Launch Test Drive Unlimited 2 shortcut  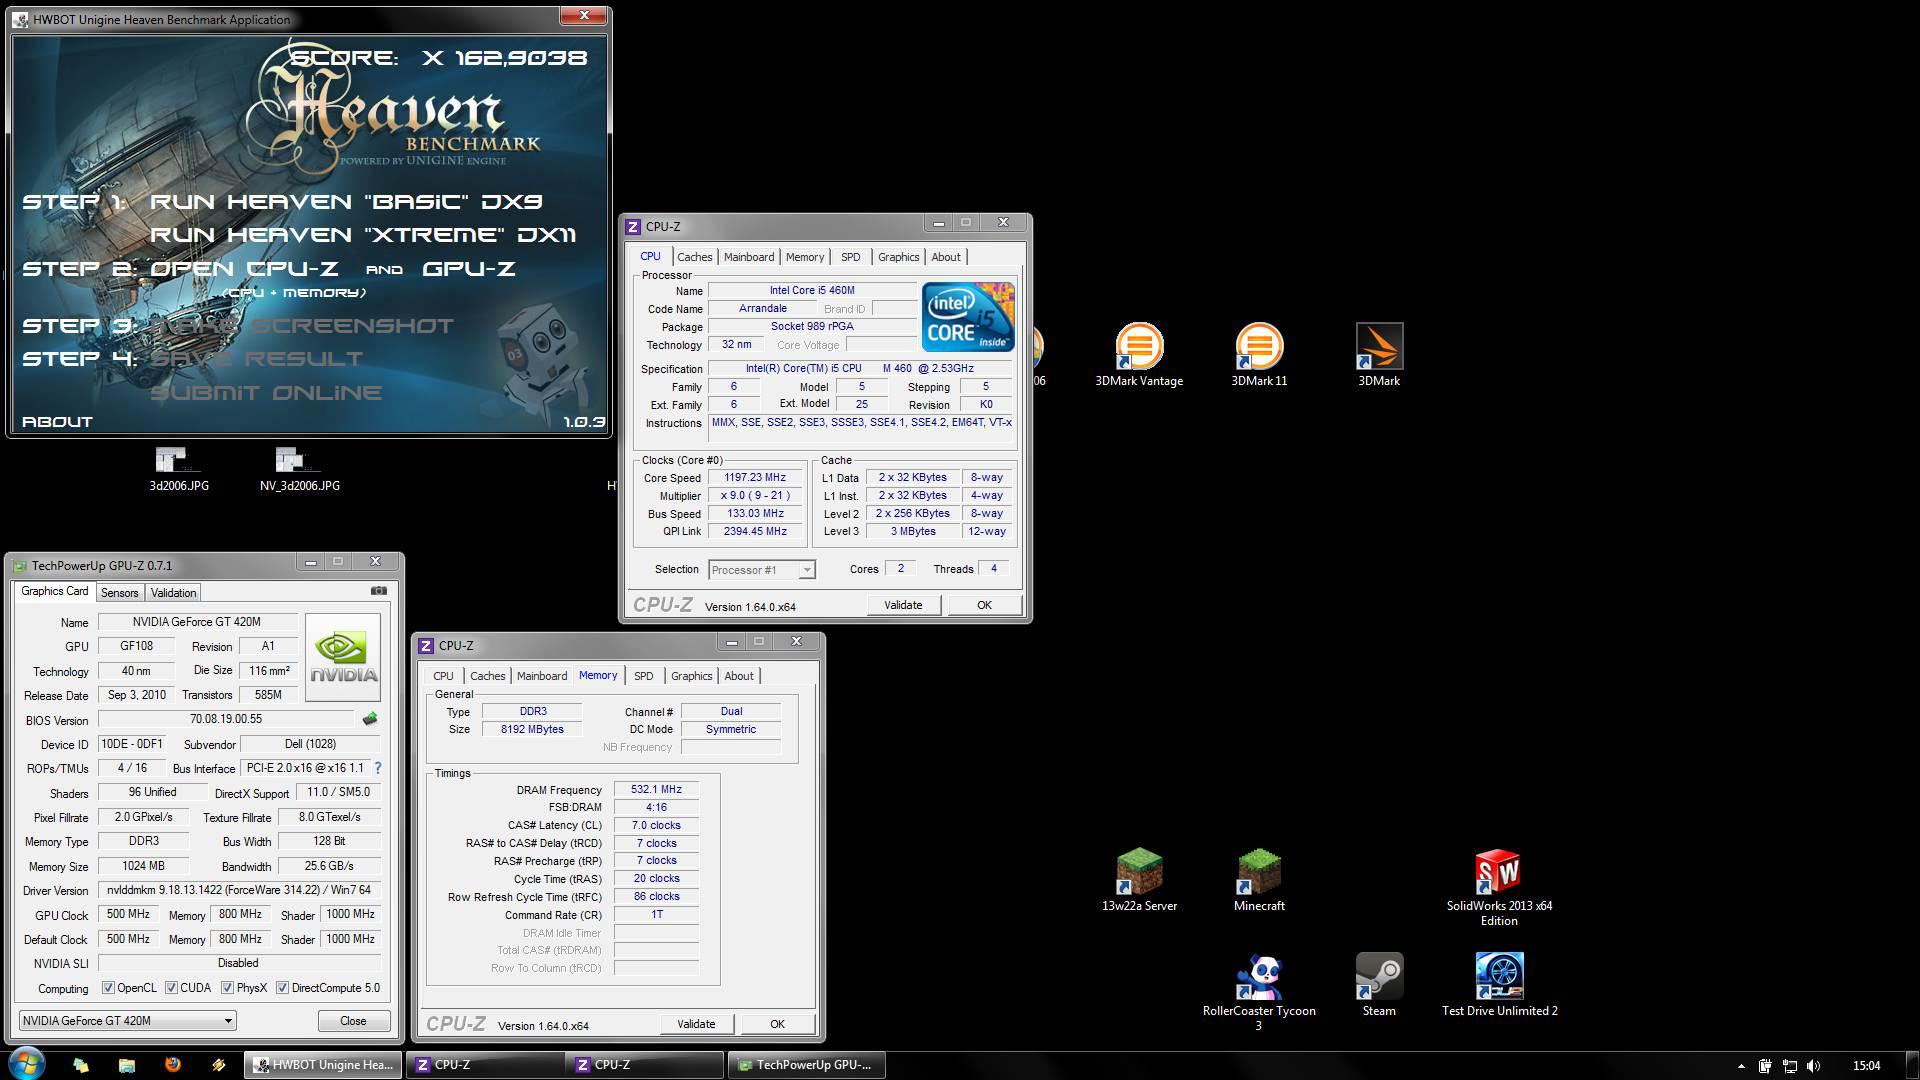point(1499,985)
